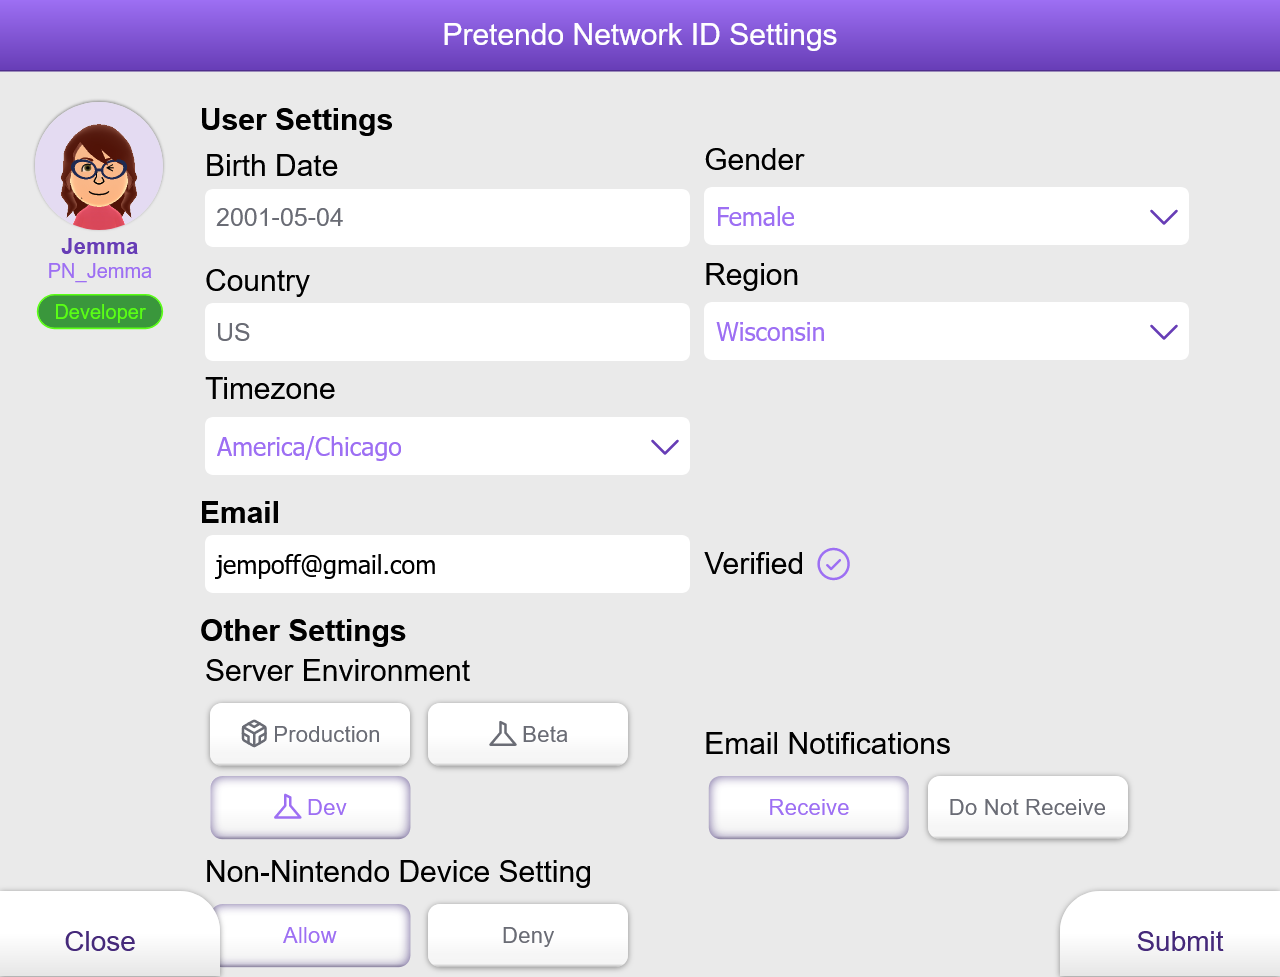Allow non-Nintendo device access
This screenshot has width=1280, height=977.
click(x=310, y=935)
